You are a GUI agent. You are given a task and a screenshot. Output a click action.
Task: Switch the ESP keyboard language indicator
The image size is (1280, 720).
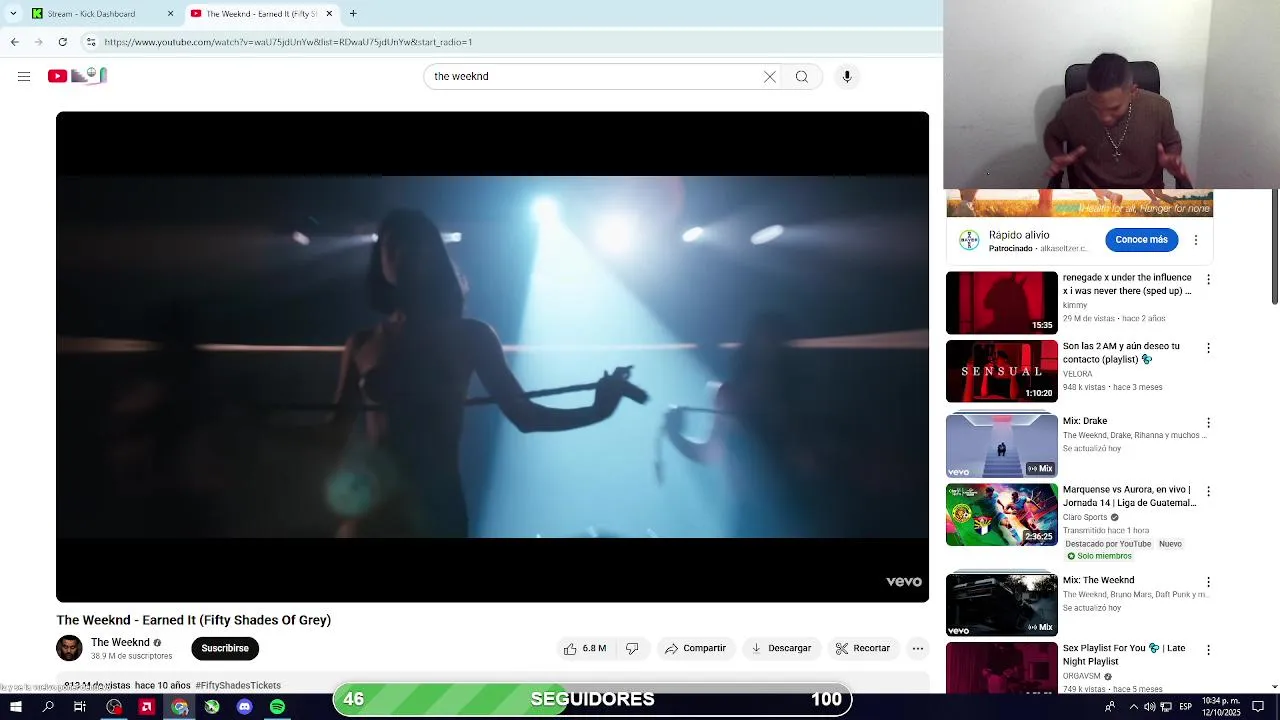pyautogui.click(x=1186, y=707)
